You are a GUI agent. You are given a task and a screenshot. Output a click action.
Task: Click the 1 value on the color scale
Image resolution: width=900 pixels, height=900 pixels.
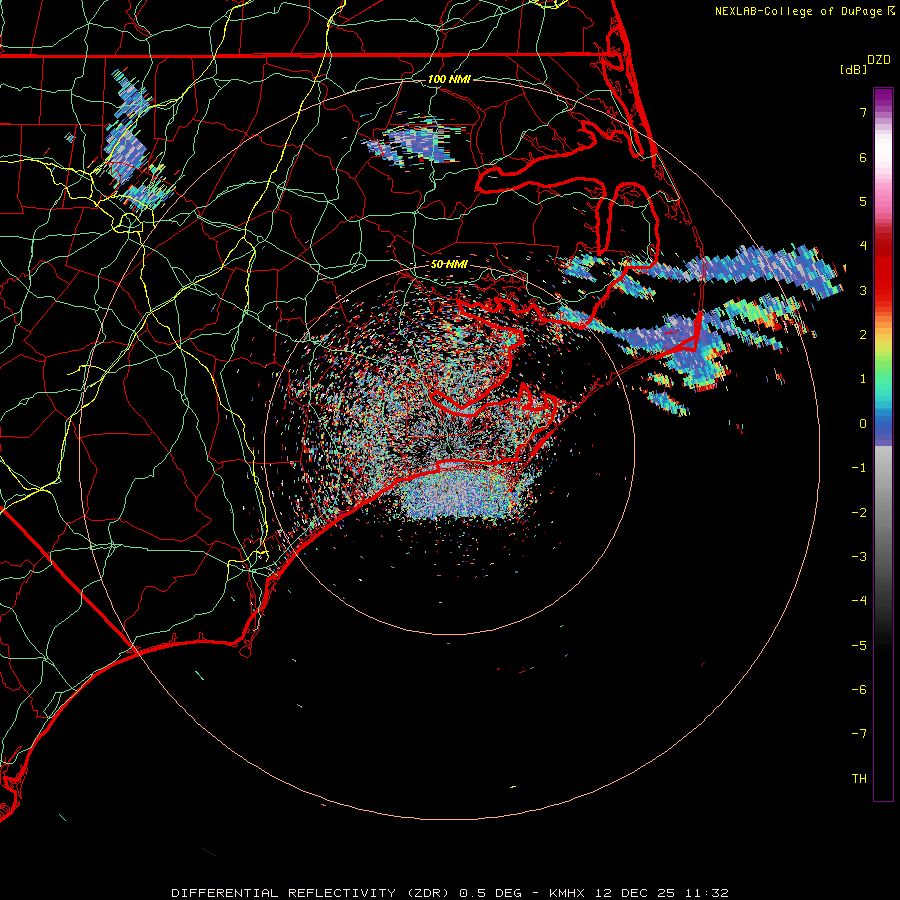tap(863, 379)
